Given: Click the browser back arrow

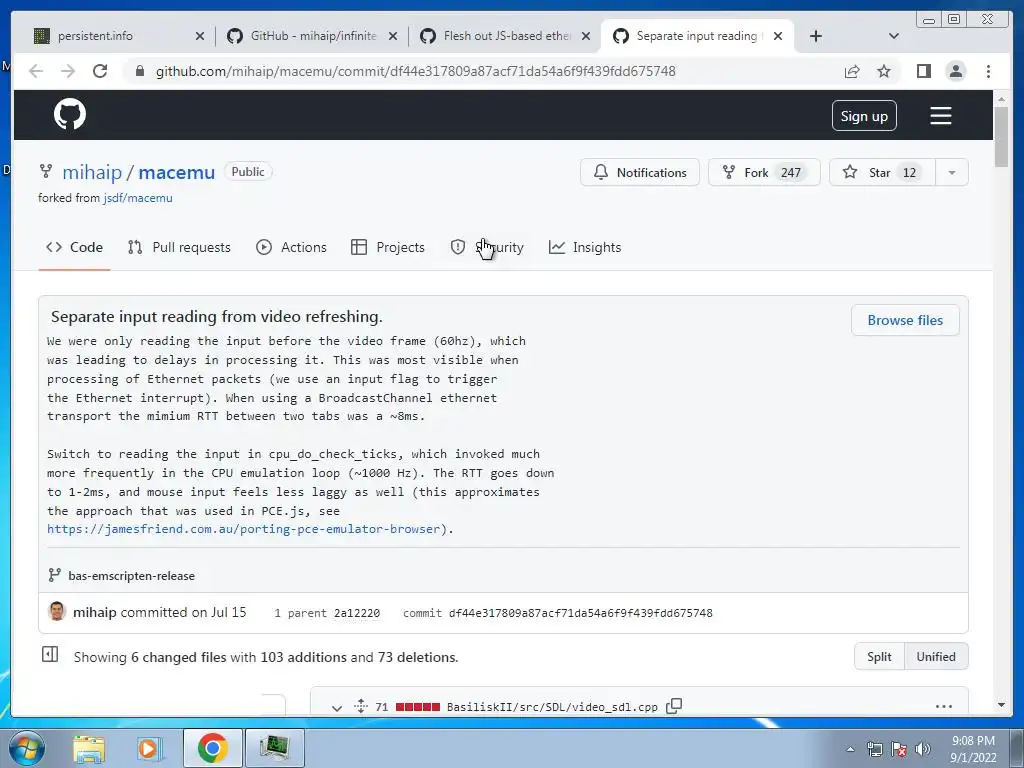Looking at the screenshot, I should click(x=36, y=71).
